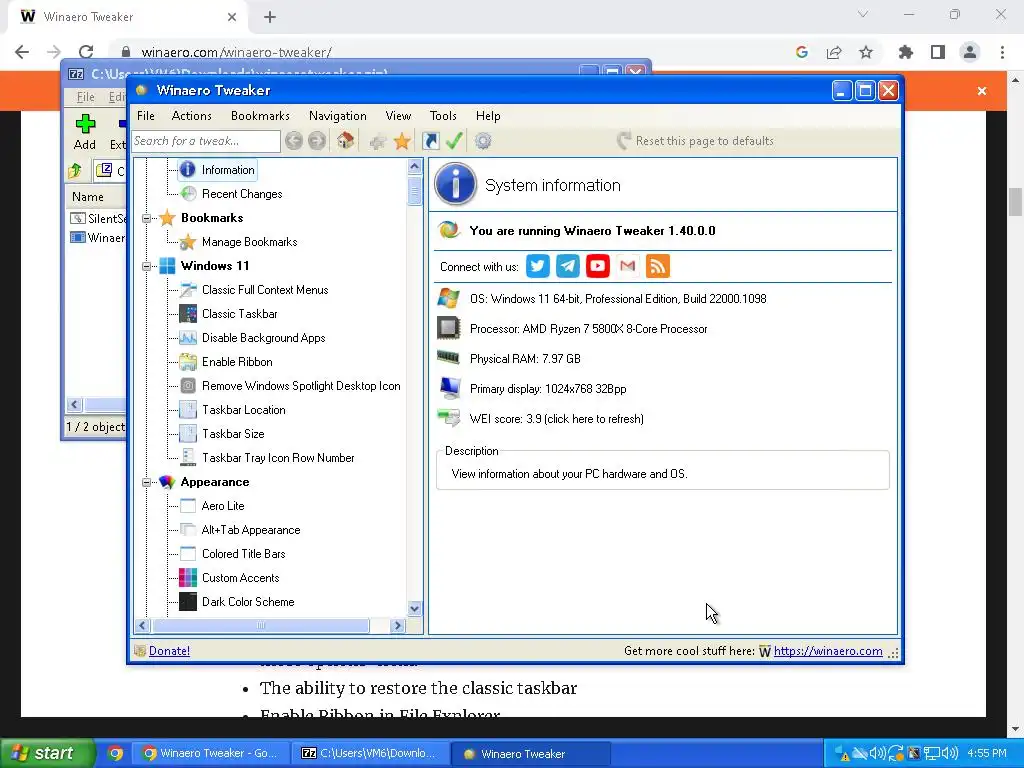
Task: Select Recent Changes in the tree
Action: click(242, 194)
